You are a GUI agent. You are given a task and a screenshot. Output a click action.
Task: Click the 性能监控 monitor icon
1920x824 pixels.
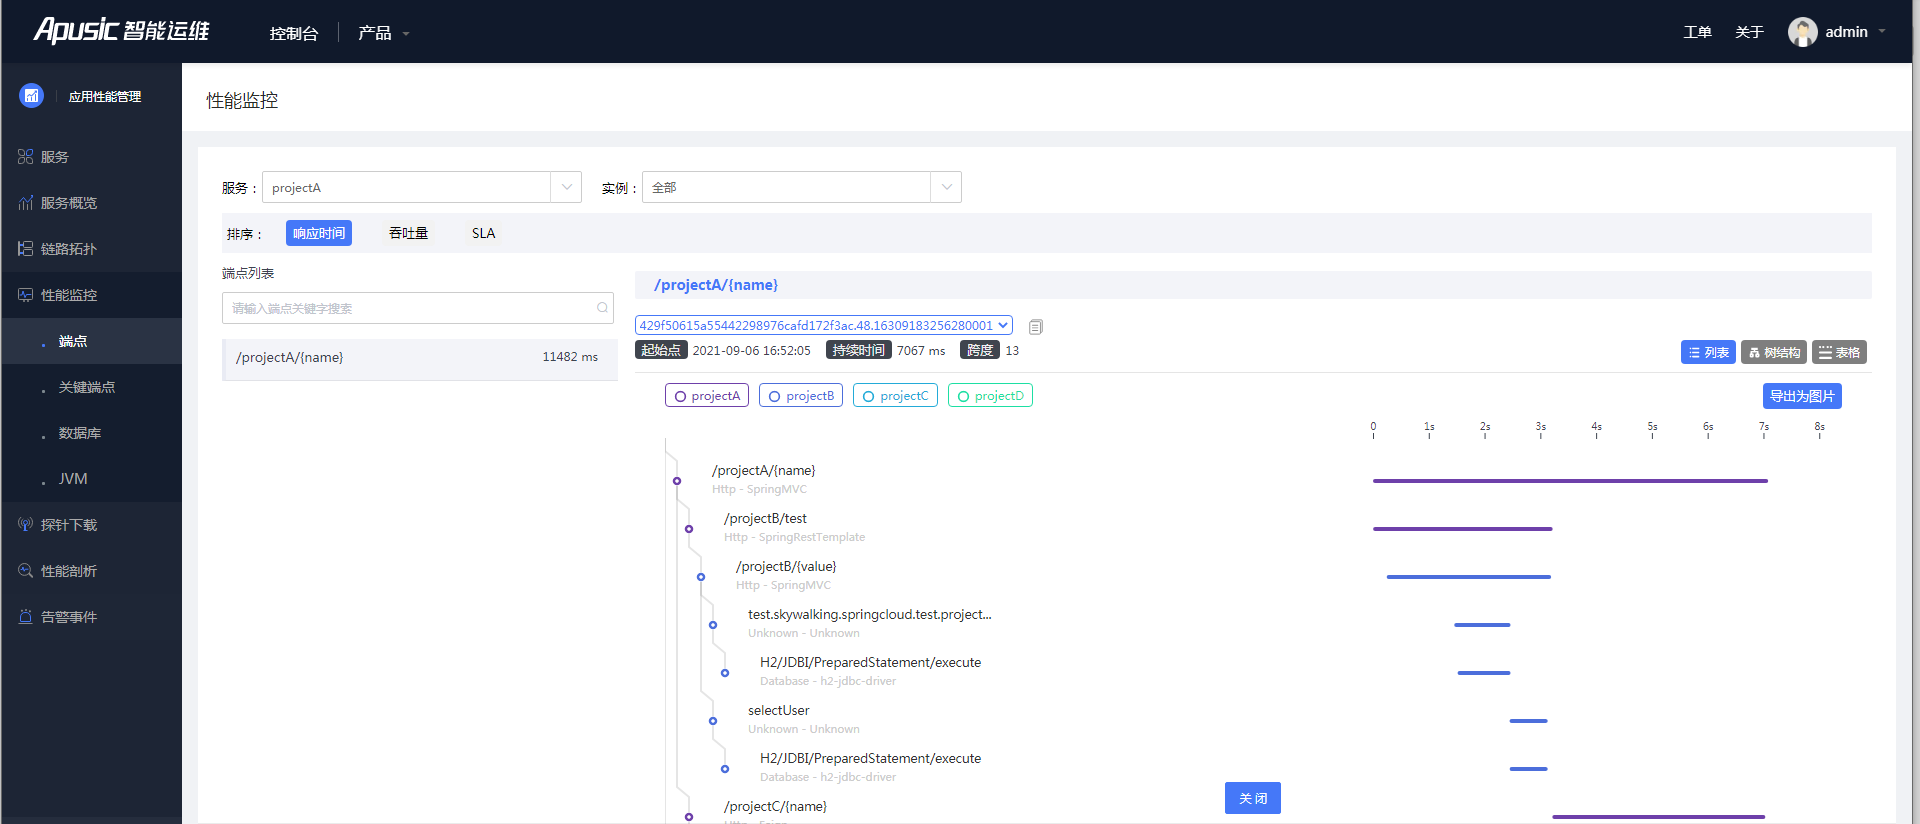(x=25, y=295)
